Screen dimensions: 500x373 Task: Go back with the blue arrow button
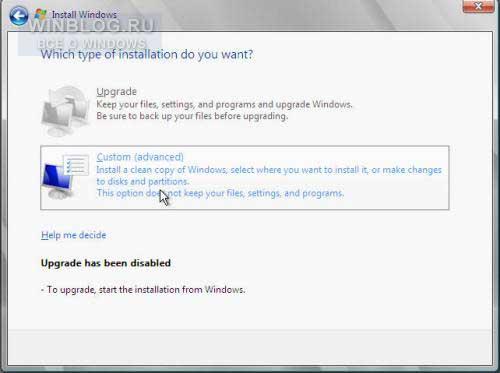(x=19, y=15)
